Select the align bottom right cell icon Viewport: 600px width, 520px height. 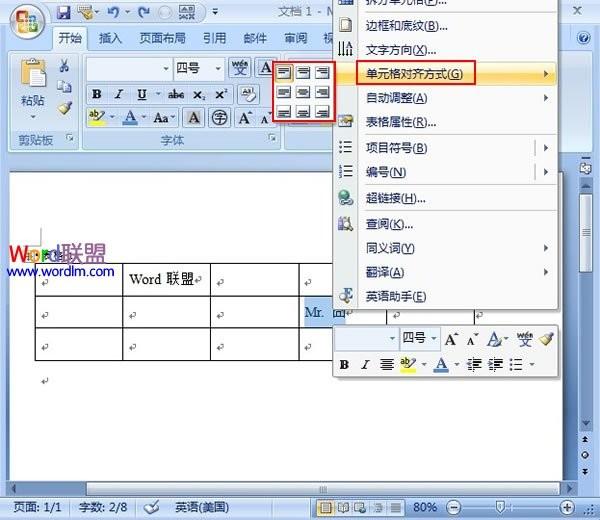coord(322,112)
